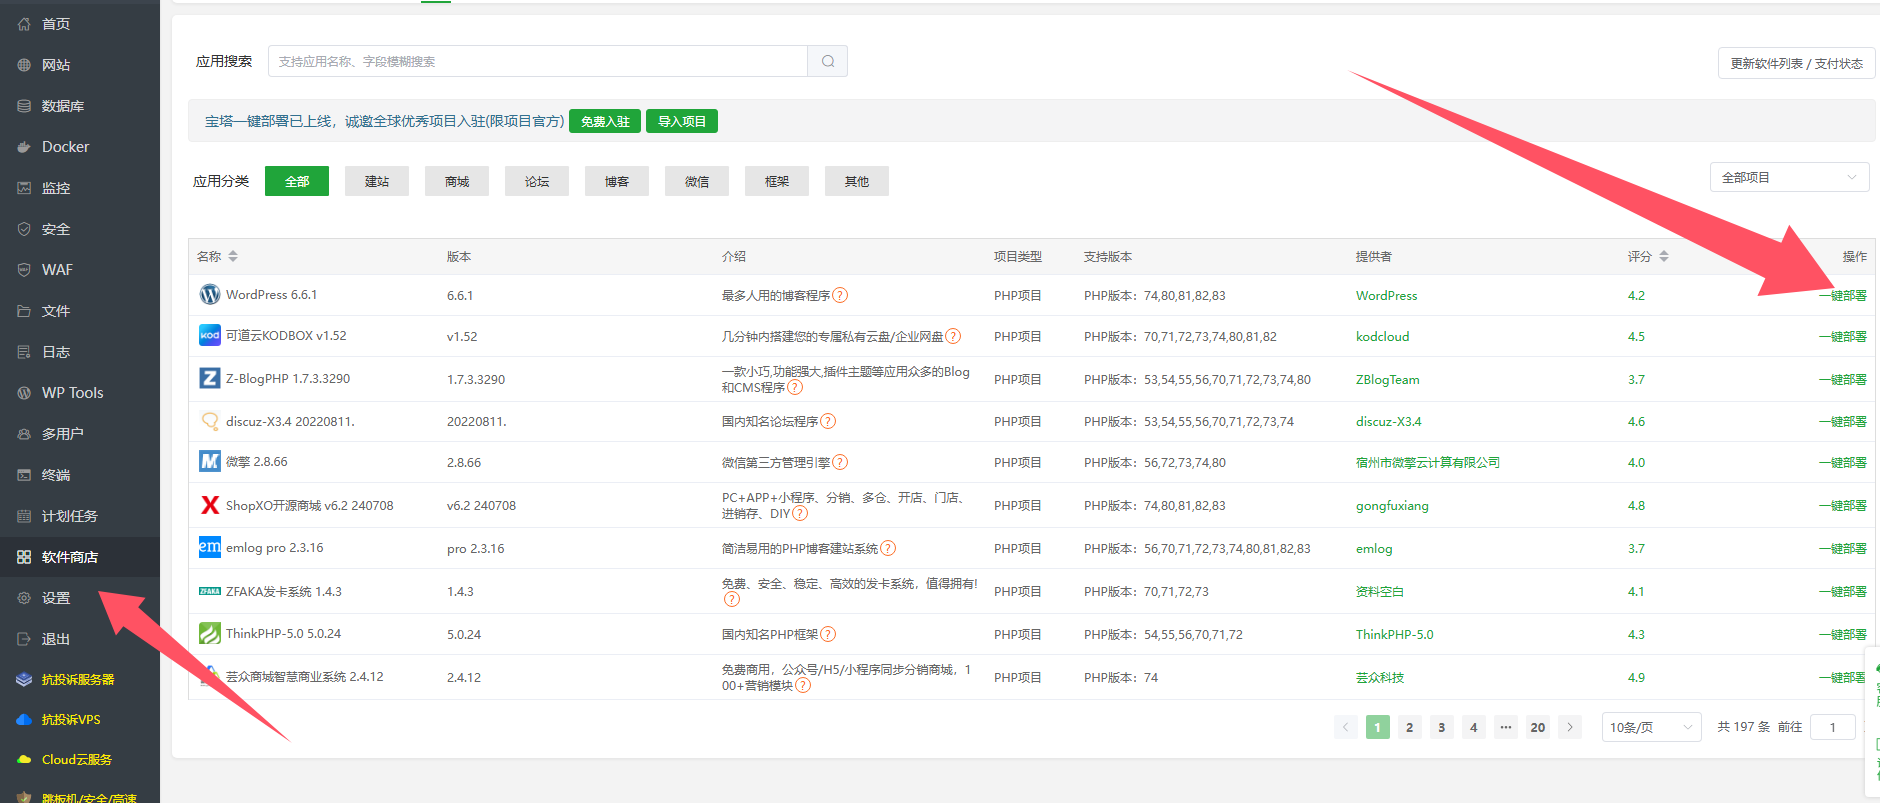The width and height of the screenshot is (1880, 803).
Task: Click the KODBOX logo icon
Action: coord(210,335)
